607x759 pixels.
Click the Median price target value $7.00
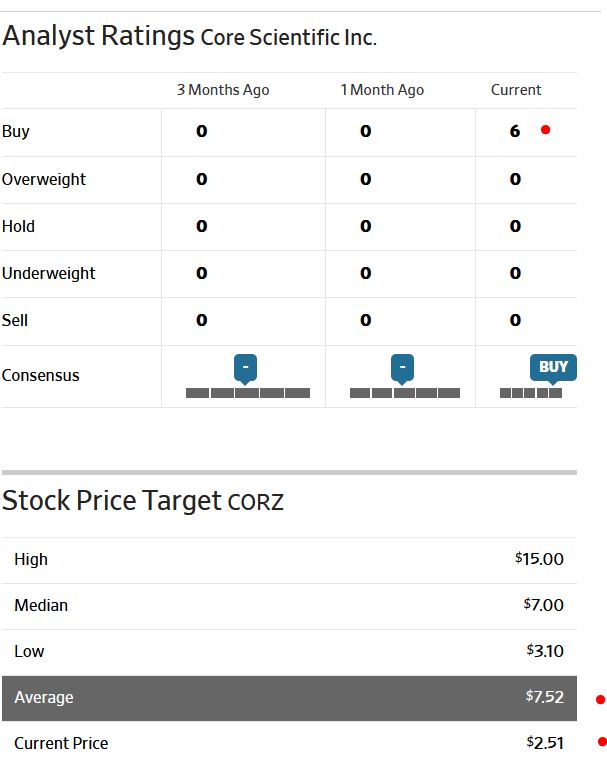(x=544, y=605)
